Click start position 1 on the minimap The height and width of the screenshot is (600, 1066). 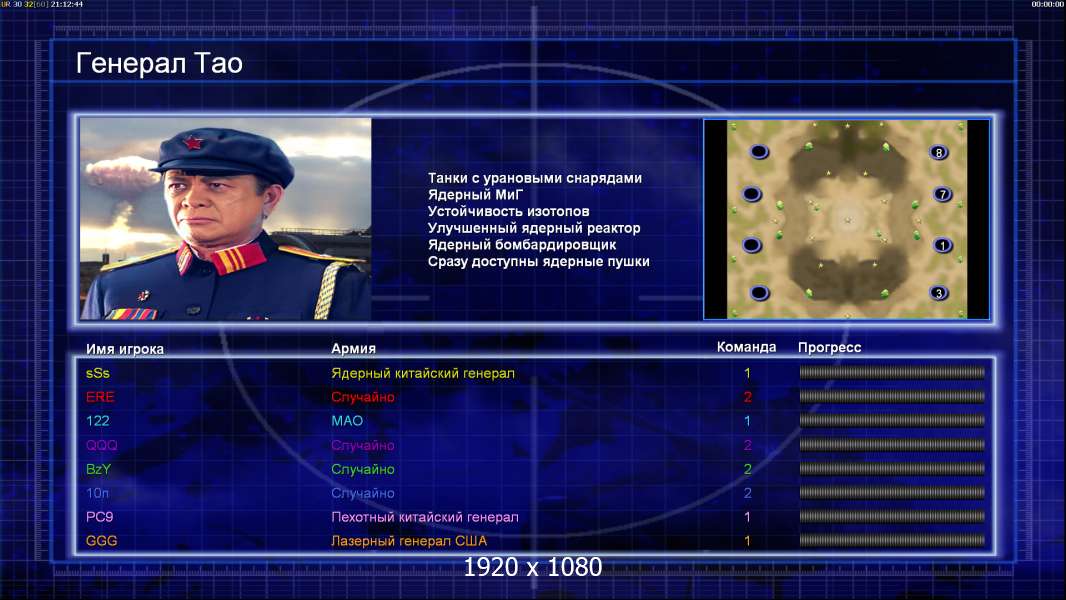click(942, 245)
